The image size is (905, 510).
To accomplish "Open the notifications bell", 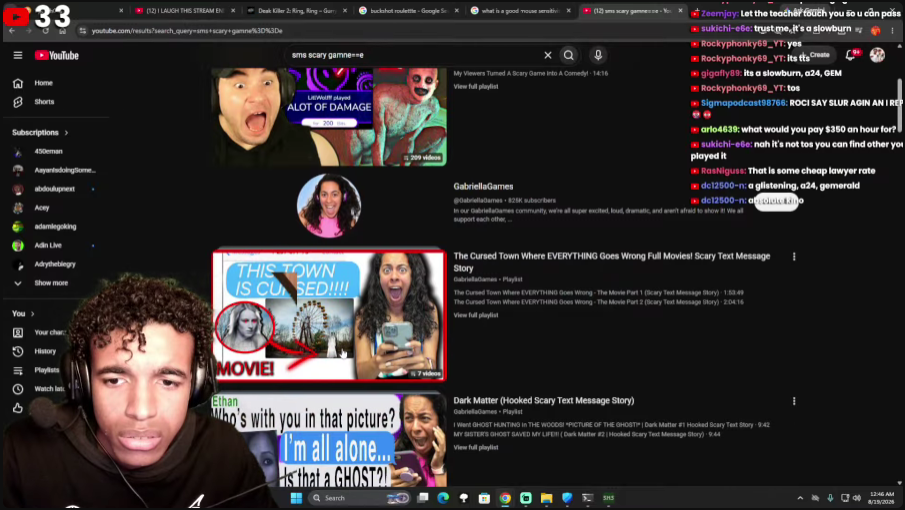I will (x=851, y=55).
